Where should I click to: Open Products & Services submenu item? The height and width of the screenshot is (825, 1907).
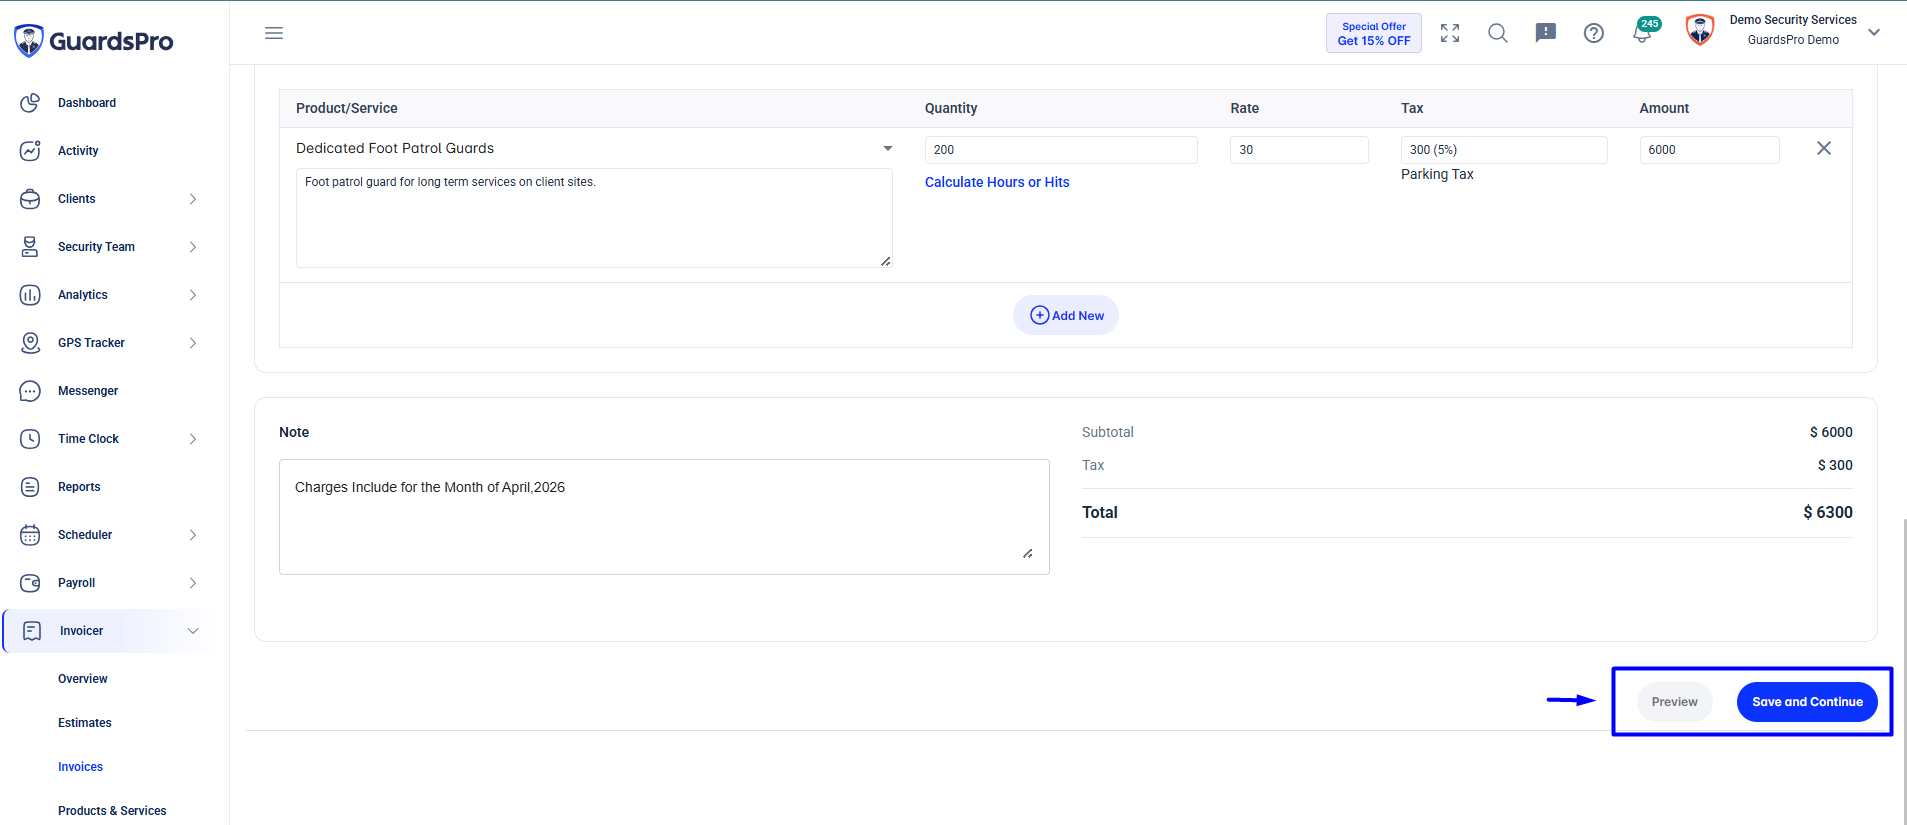coord(112,811)
